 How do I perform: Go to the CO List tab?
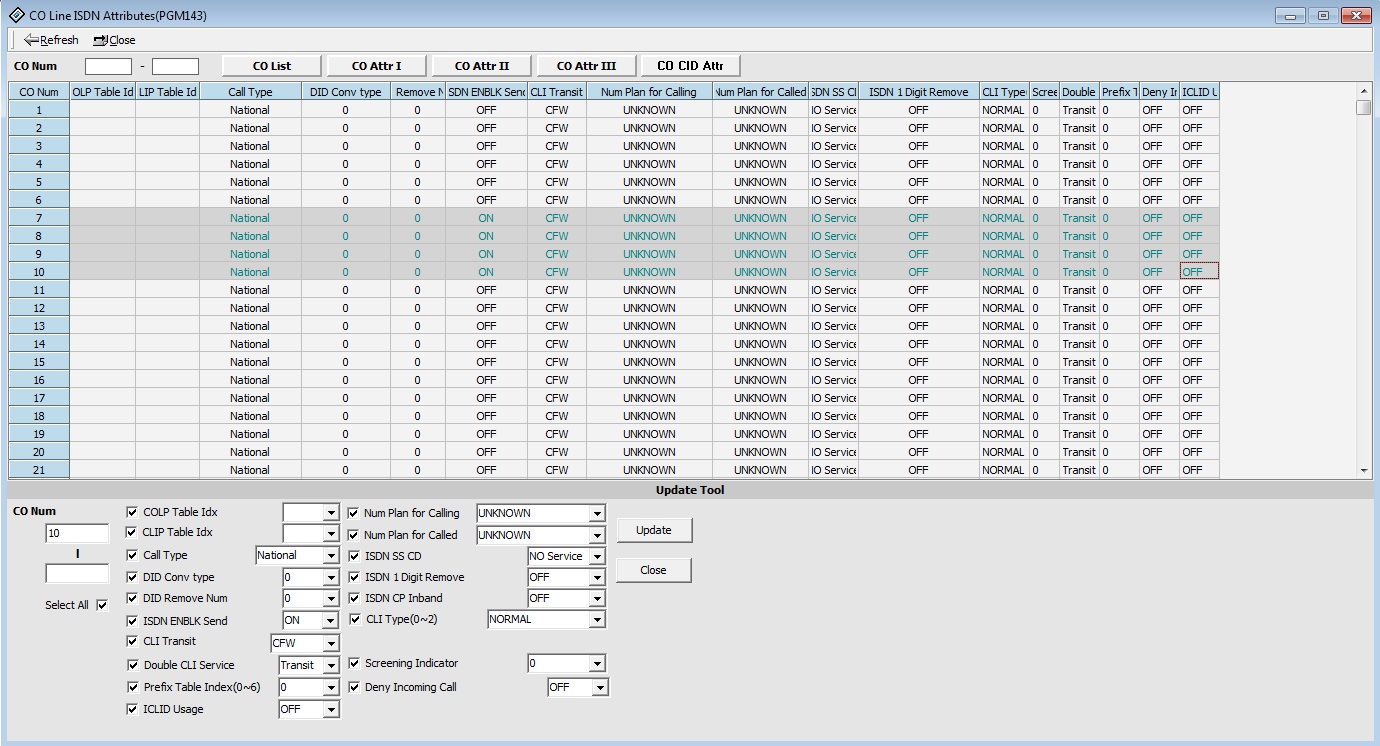[x=272, y=66]
